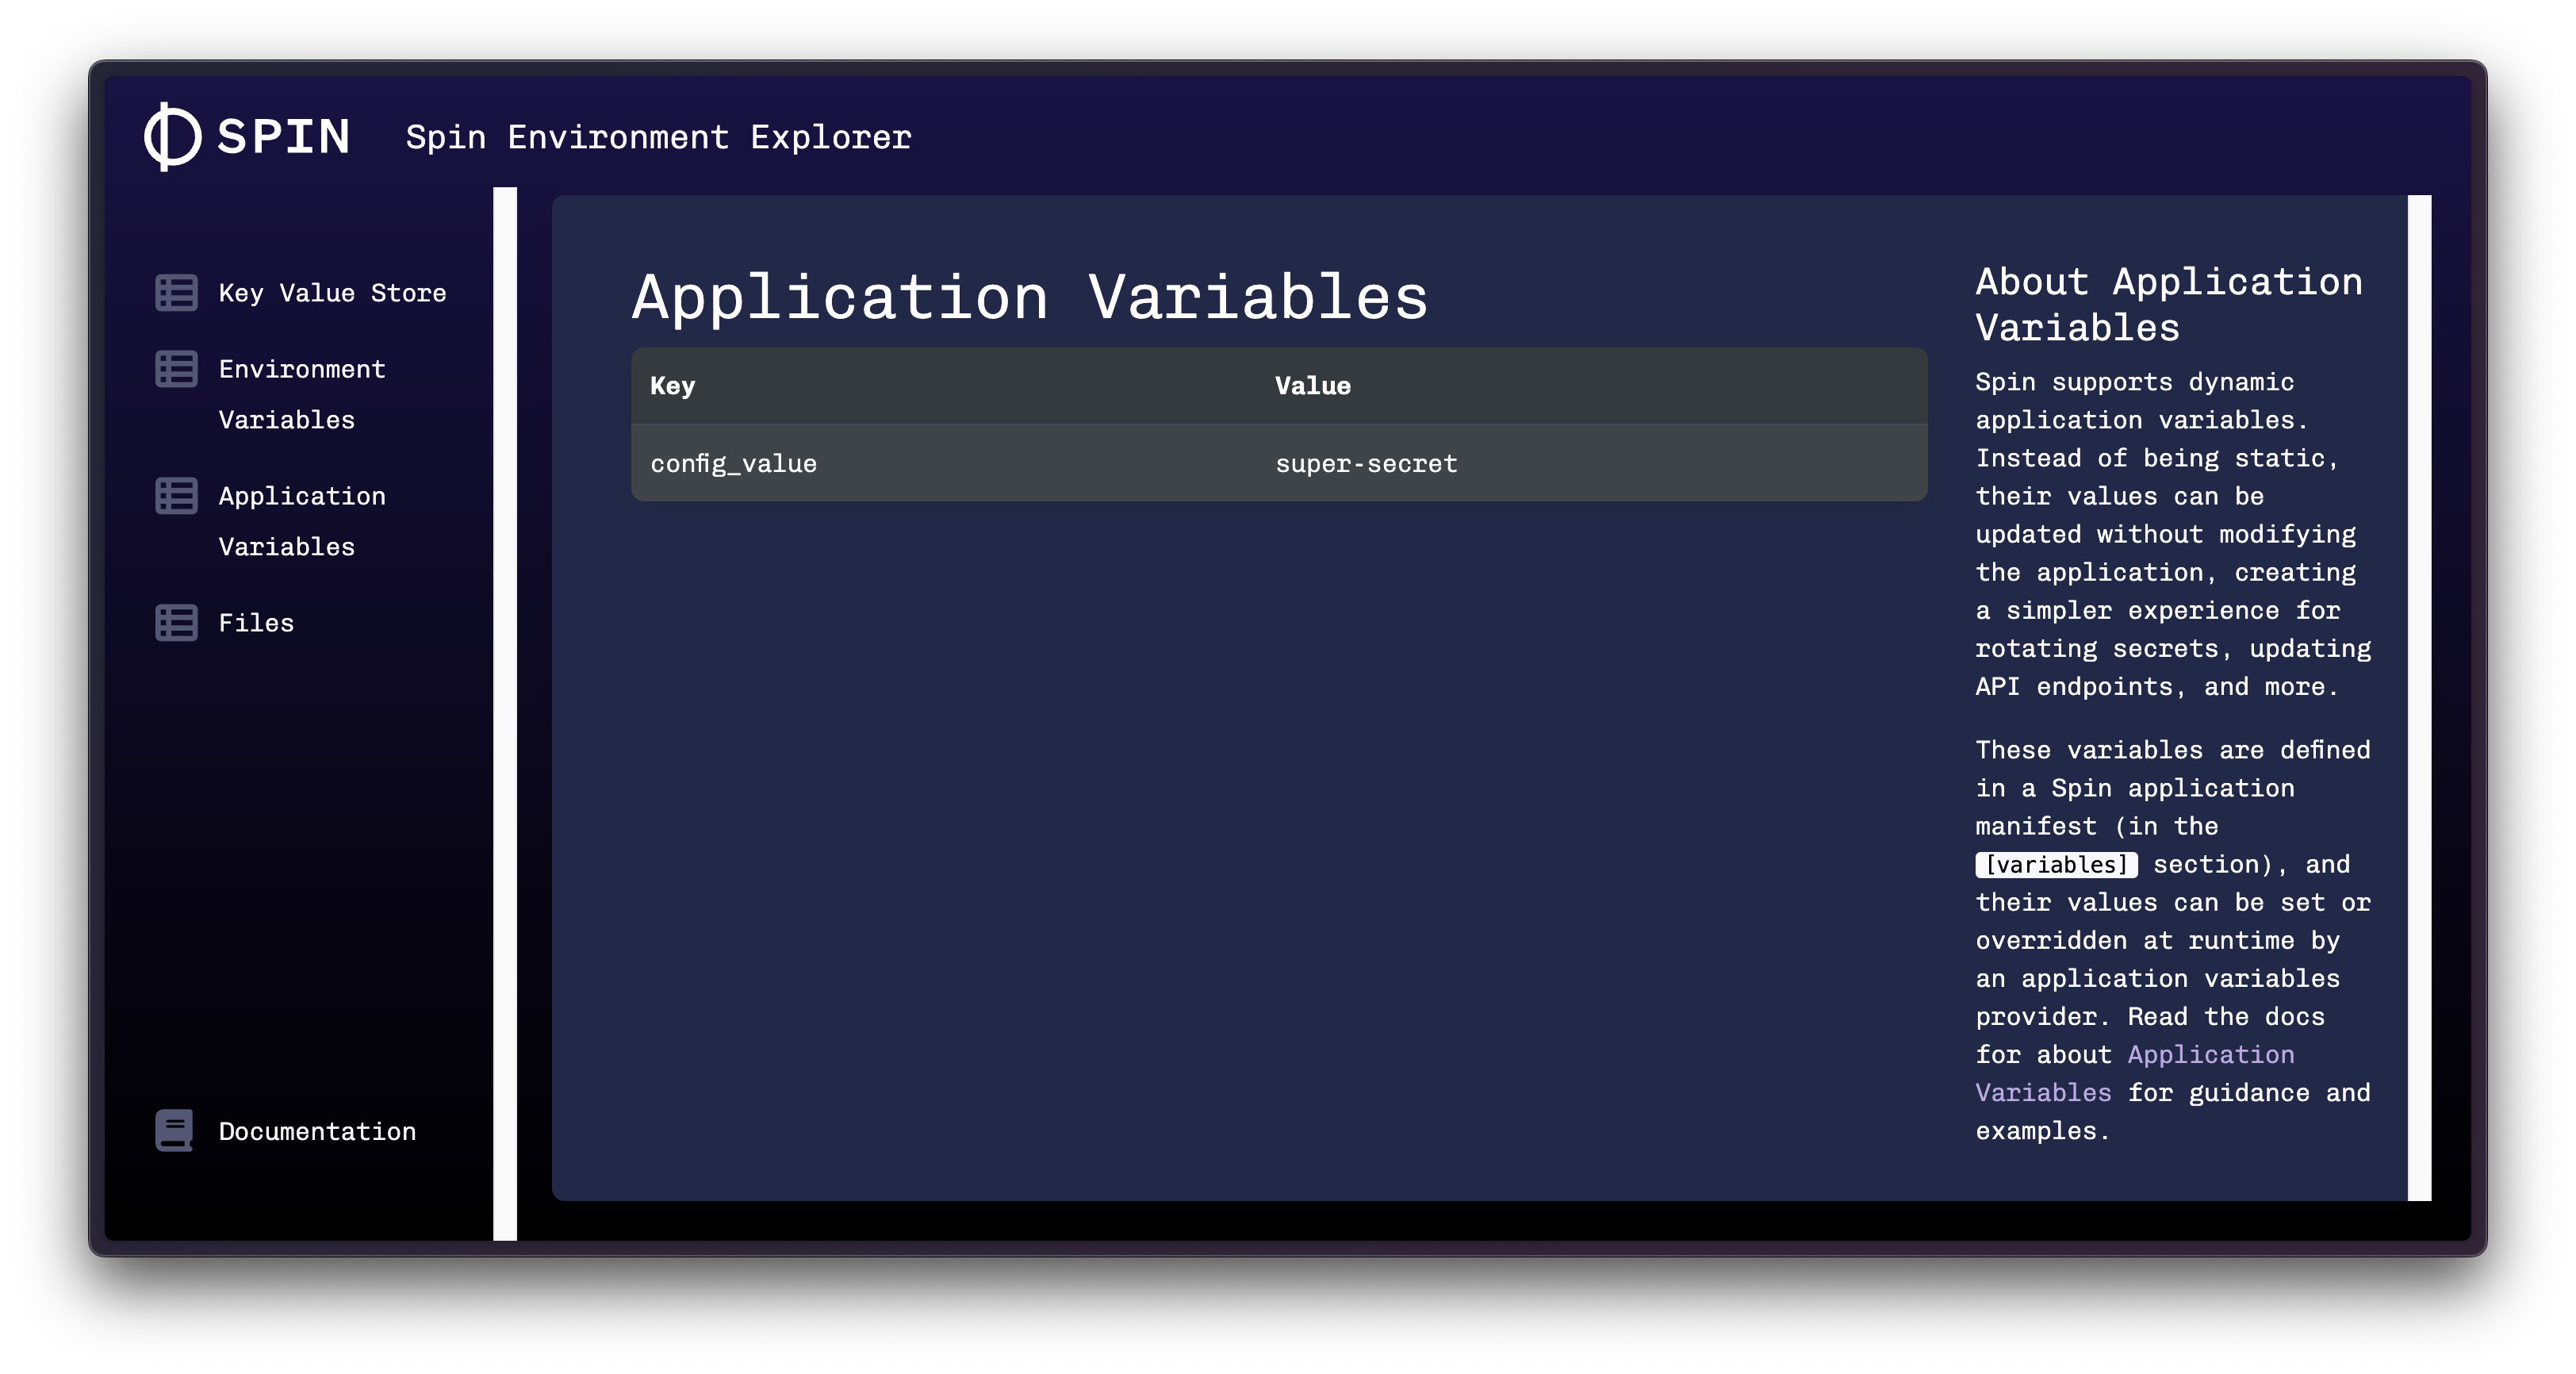This screenshot has height=1374, width=2576.
Task: Open Documentation from the sidebar
Action: [x=316, y=1131]
